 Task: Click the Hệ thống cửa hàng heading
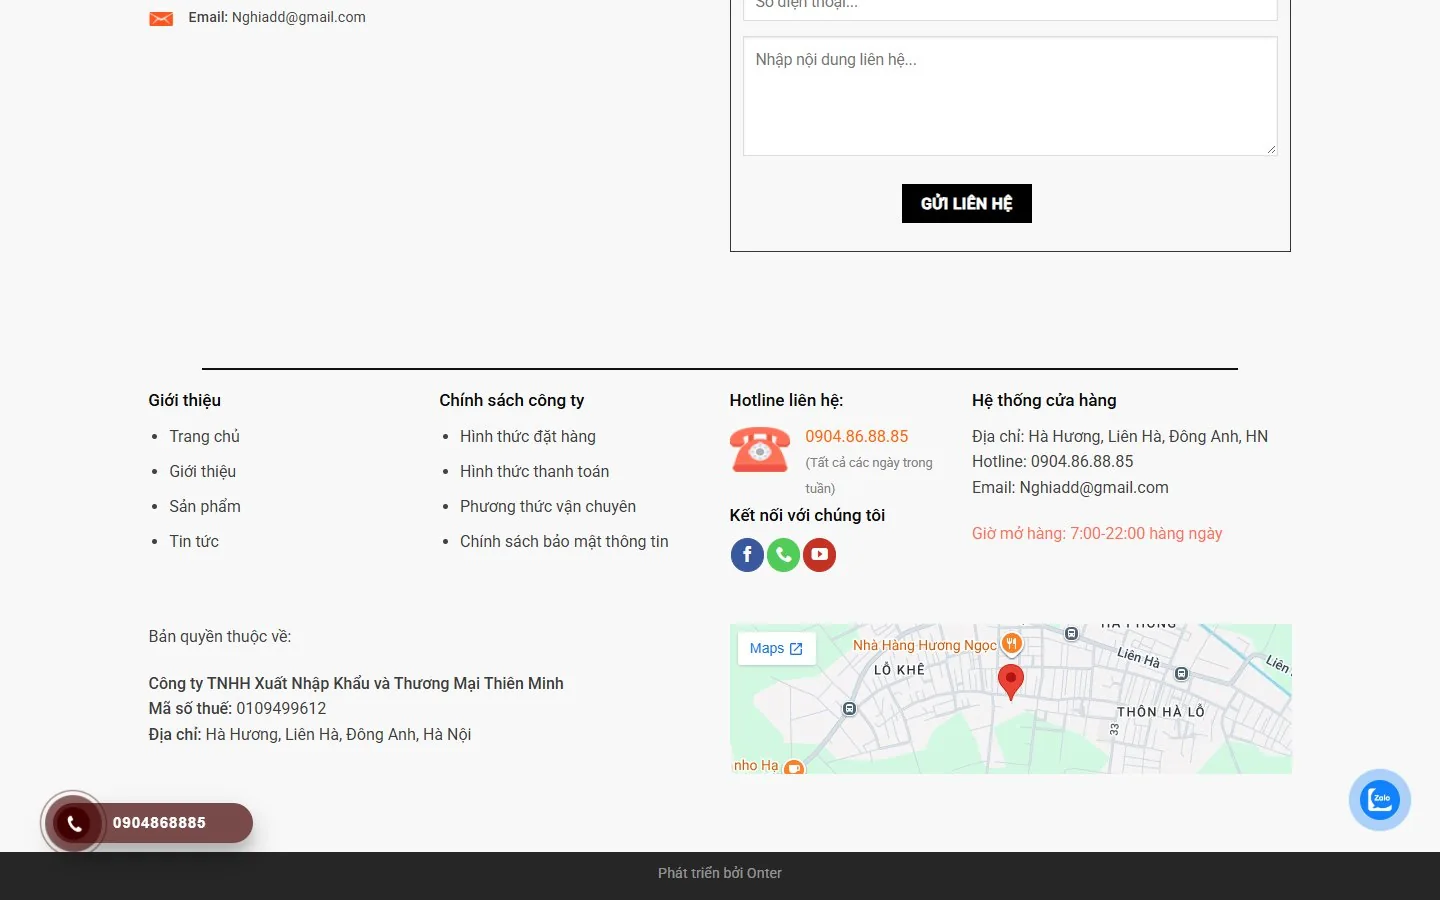1044,400
